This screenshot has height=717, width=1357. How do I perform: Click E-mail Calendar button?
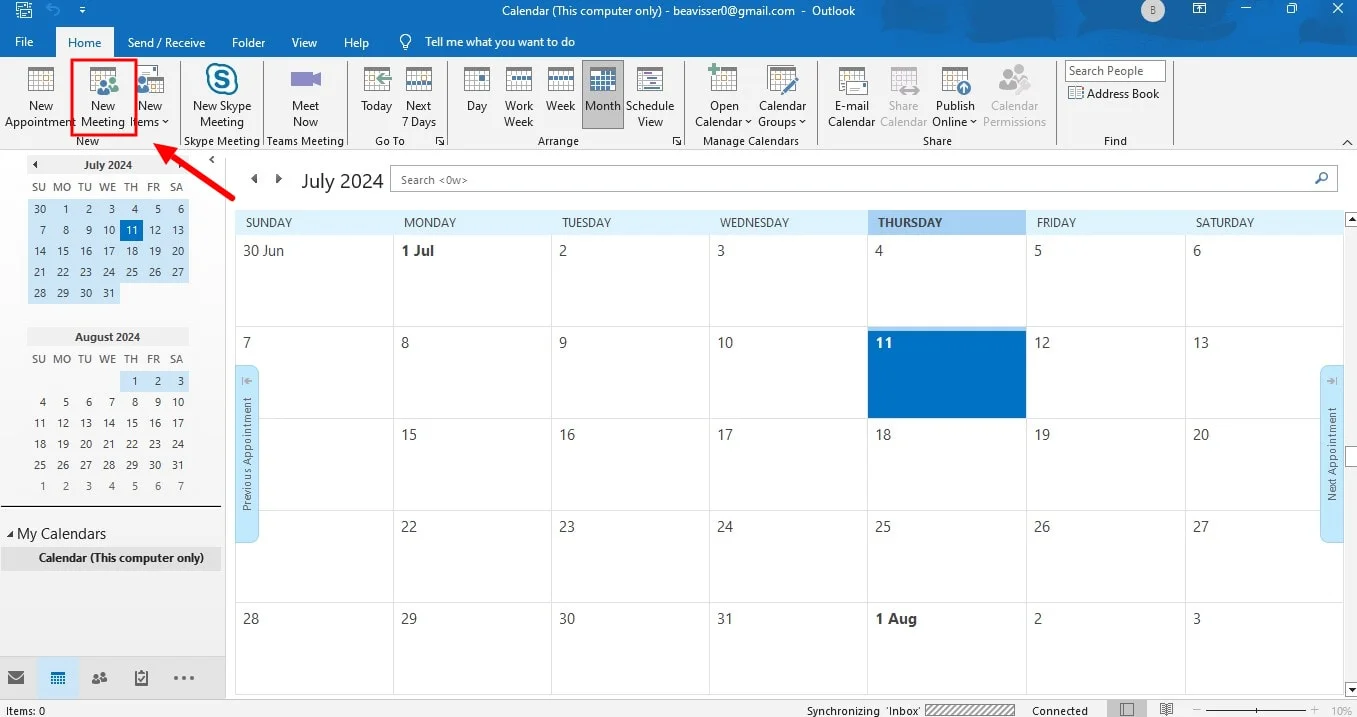coord(852,97)
